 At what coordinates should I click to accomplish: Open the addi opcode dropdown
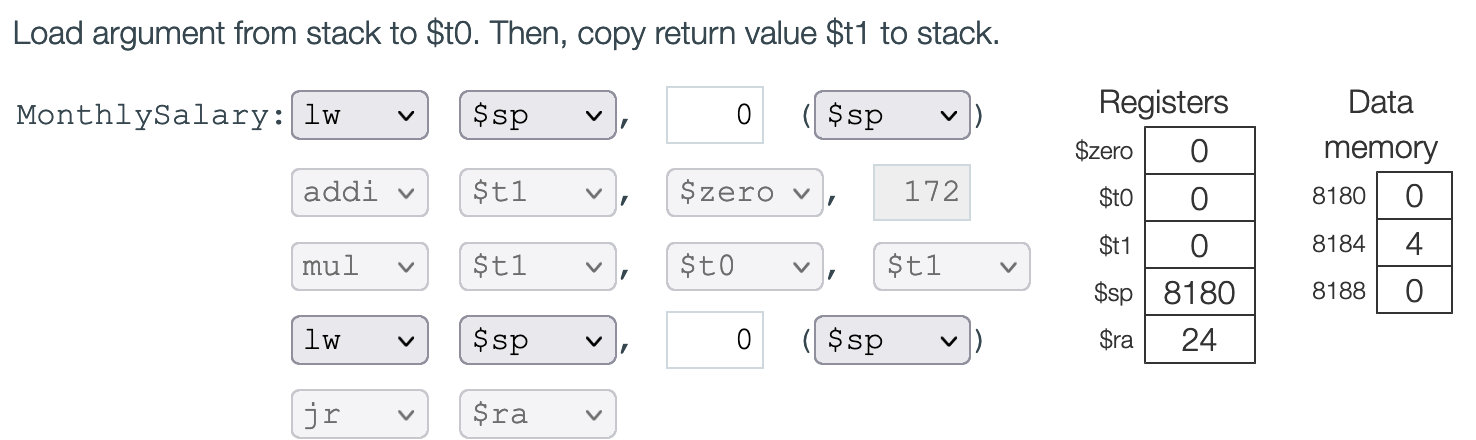[x=359, y=191]
